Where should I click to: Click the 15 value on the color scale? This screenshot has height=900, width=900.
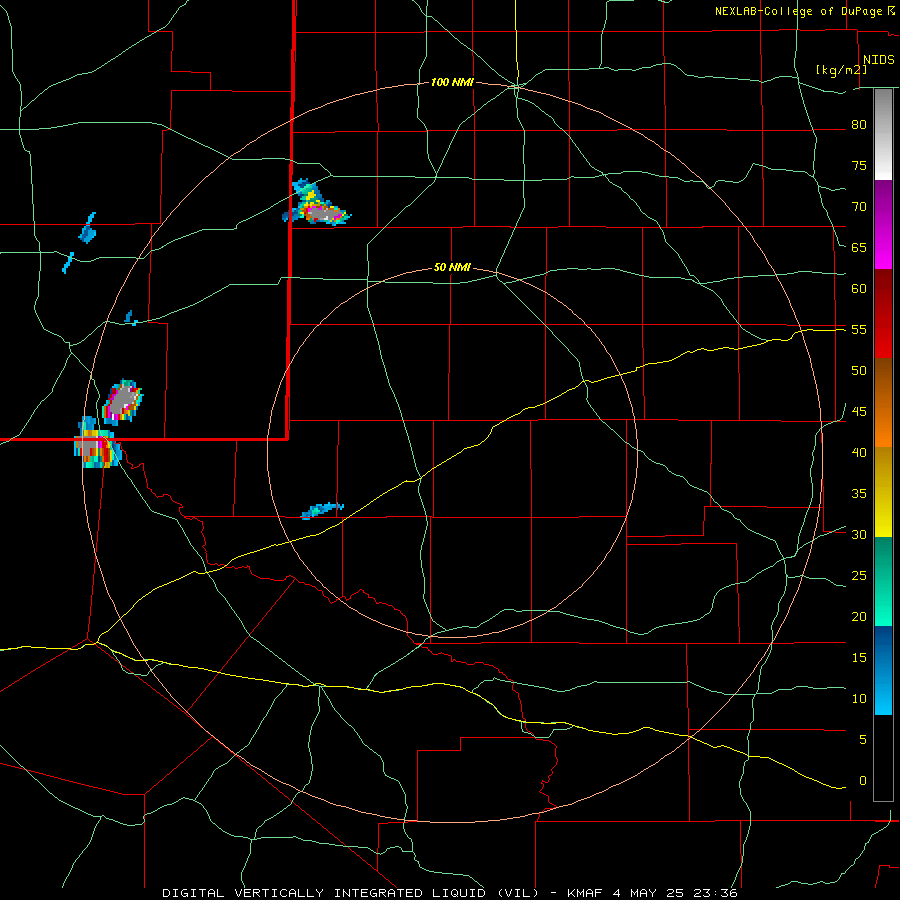859,658
